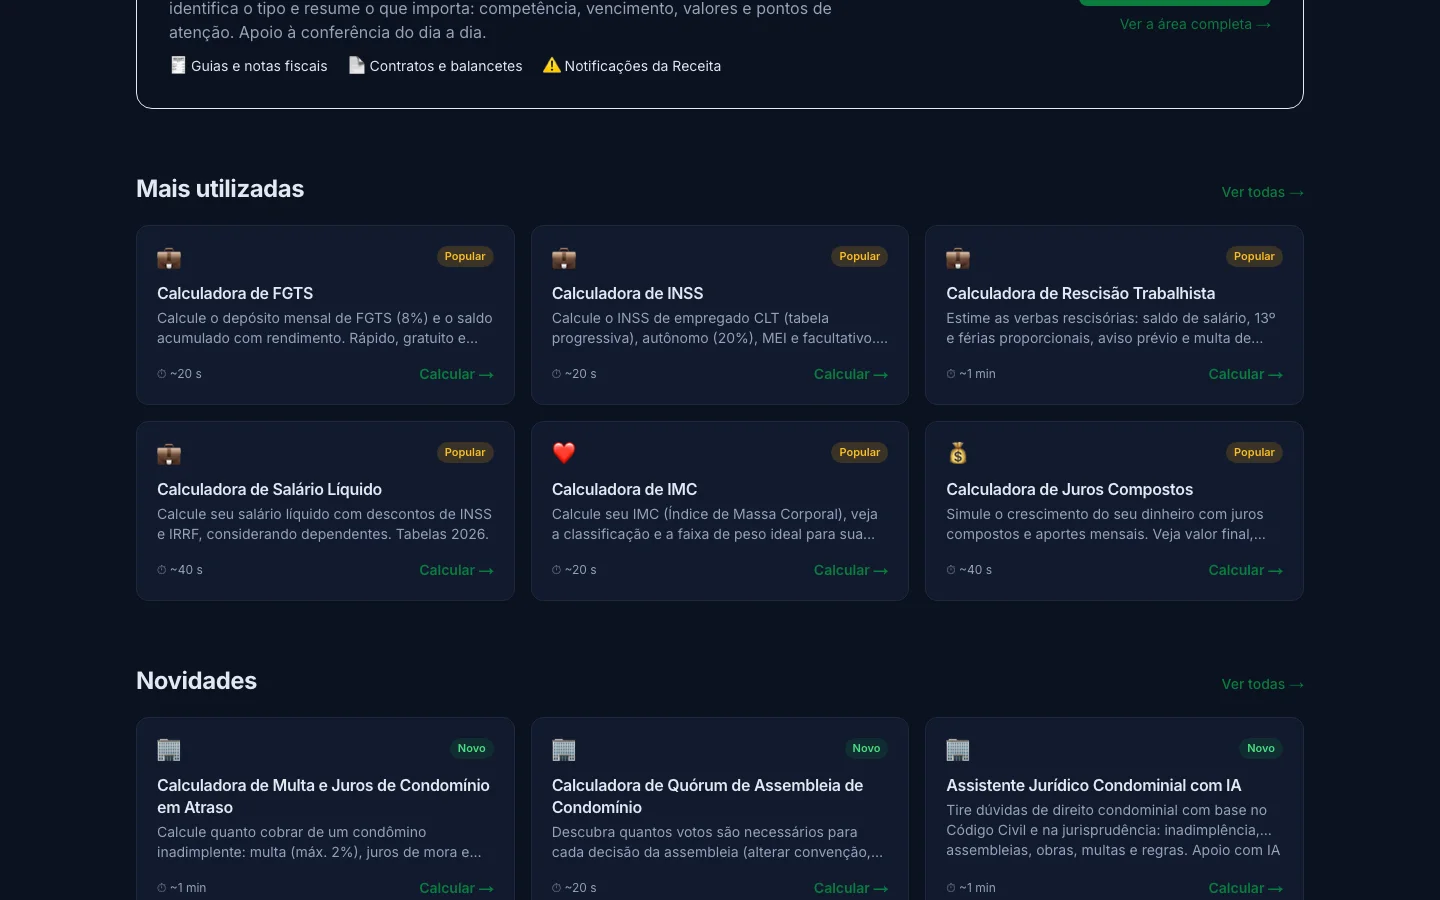1440x900 pixels.
Task: Click ~1 min time on Rescisão Trabalhista card
Action: [977, 374]
